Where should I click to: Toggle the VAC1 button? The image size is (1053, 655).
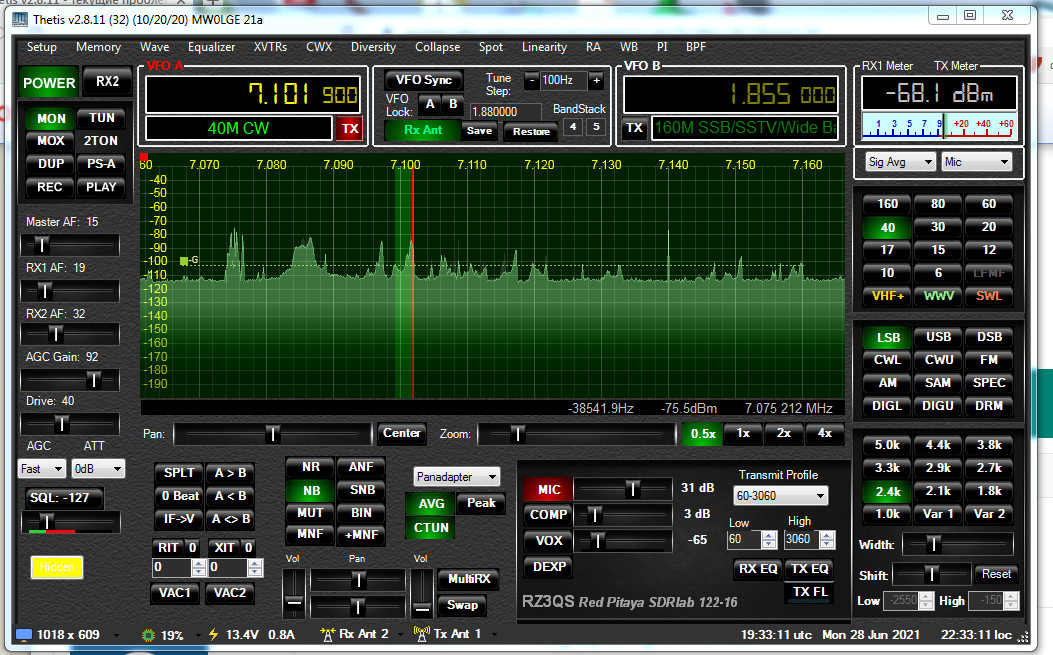point(175,593)
